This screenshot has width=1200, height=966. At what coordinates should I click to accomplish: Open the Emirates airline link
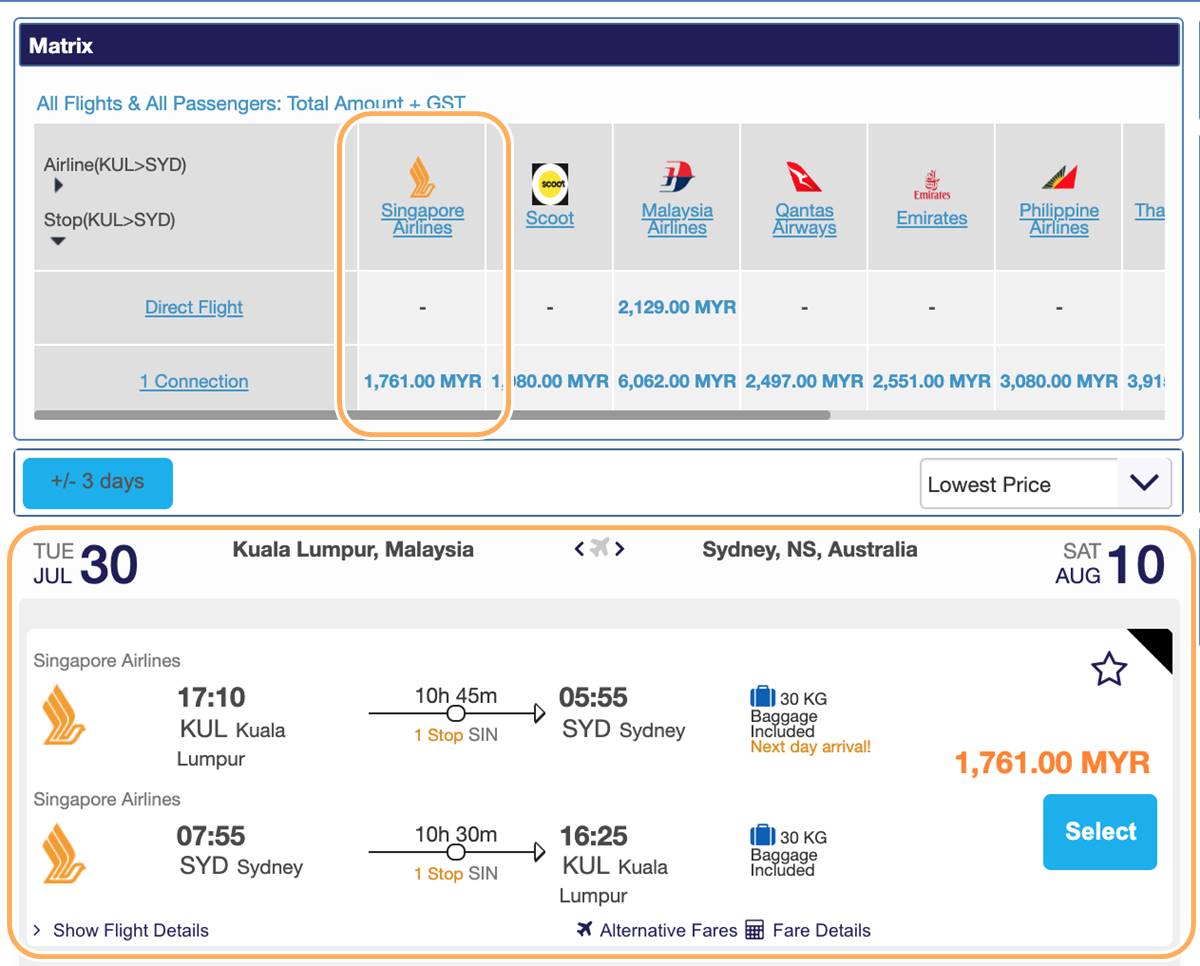click(x=932, y=218)
